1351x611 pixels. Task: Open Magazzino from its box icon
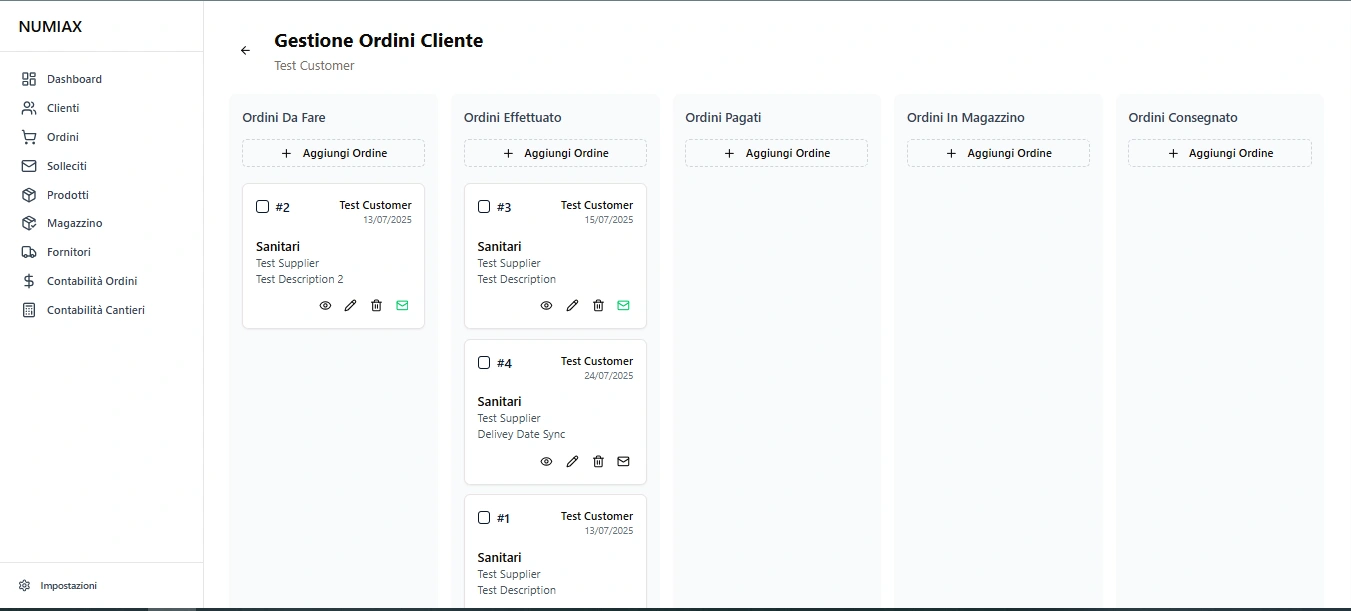(x=27, y=223)
